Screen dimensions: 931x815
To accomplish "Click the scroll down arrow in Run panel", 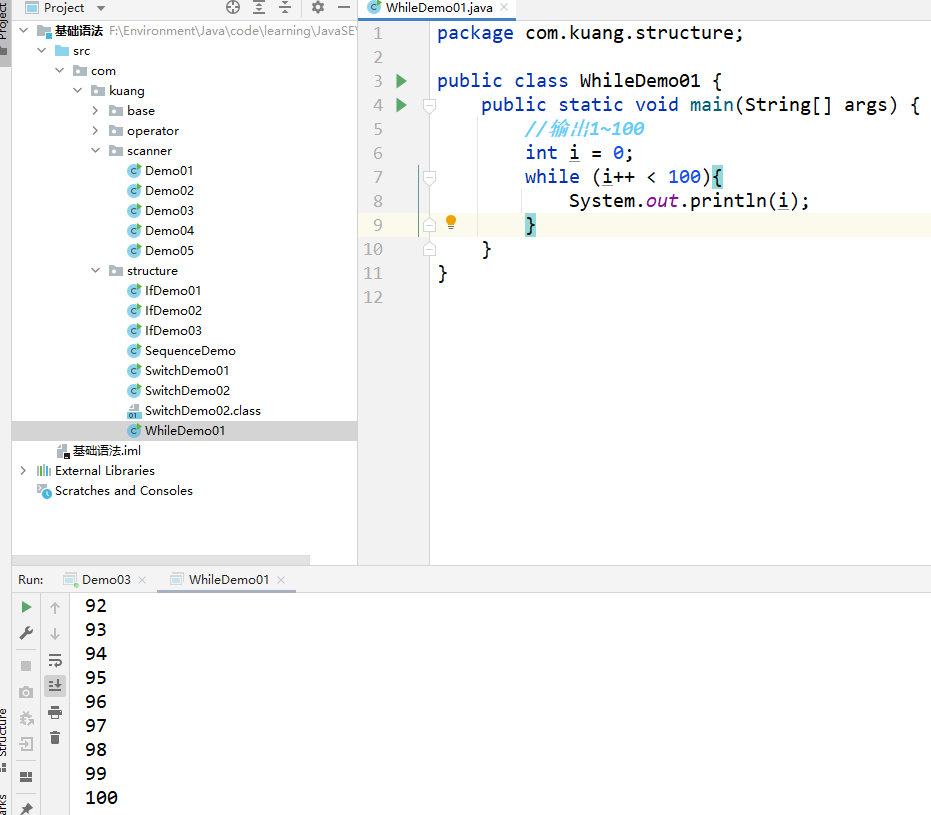I will pos(55,634).
